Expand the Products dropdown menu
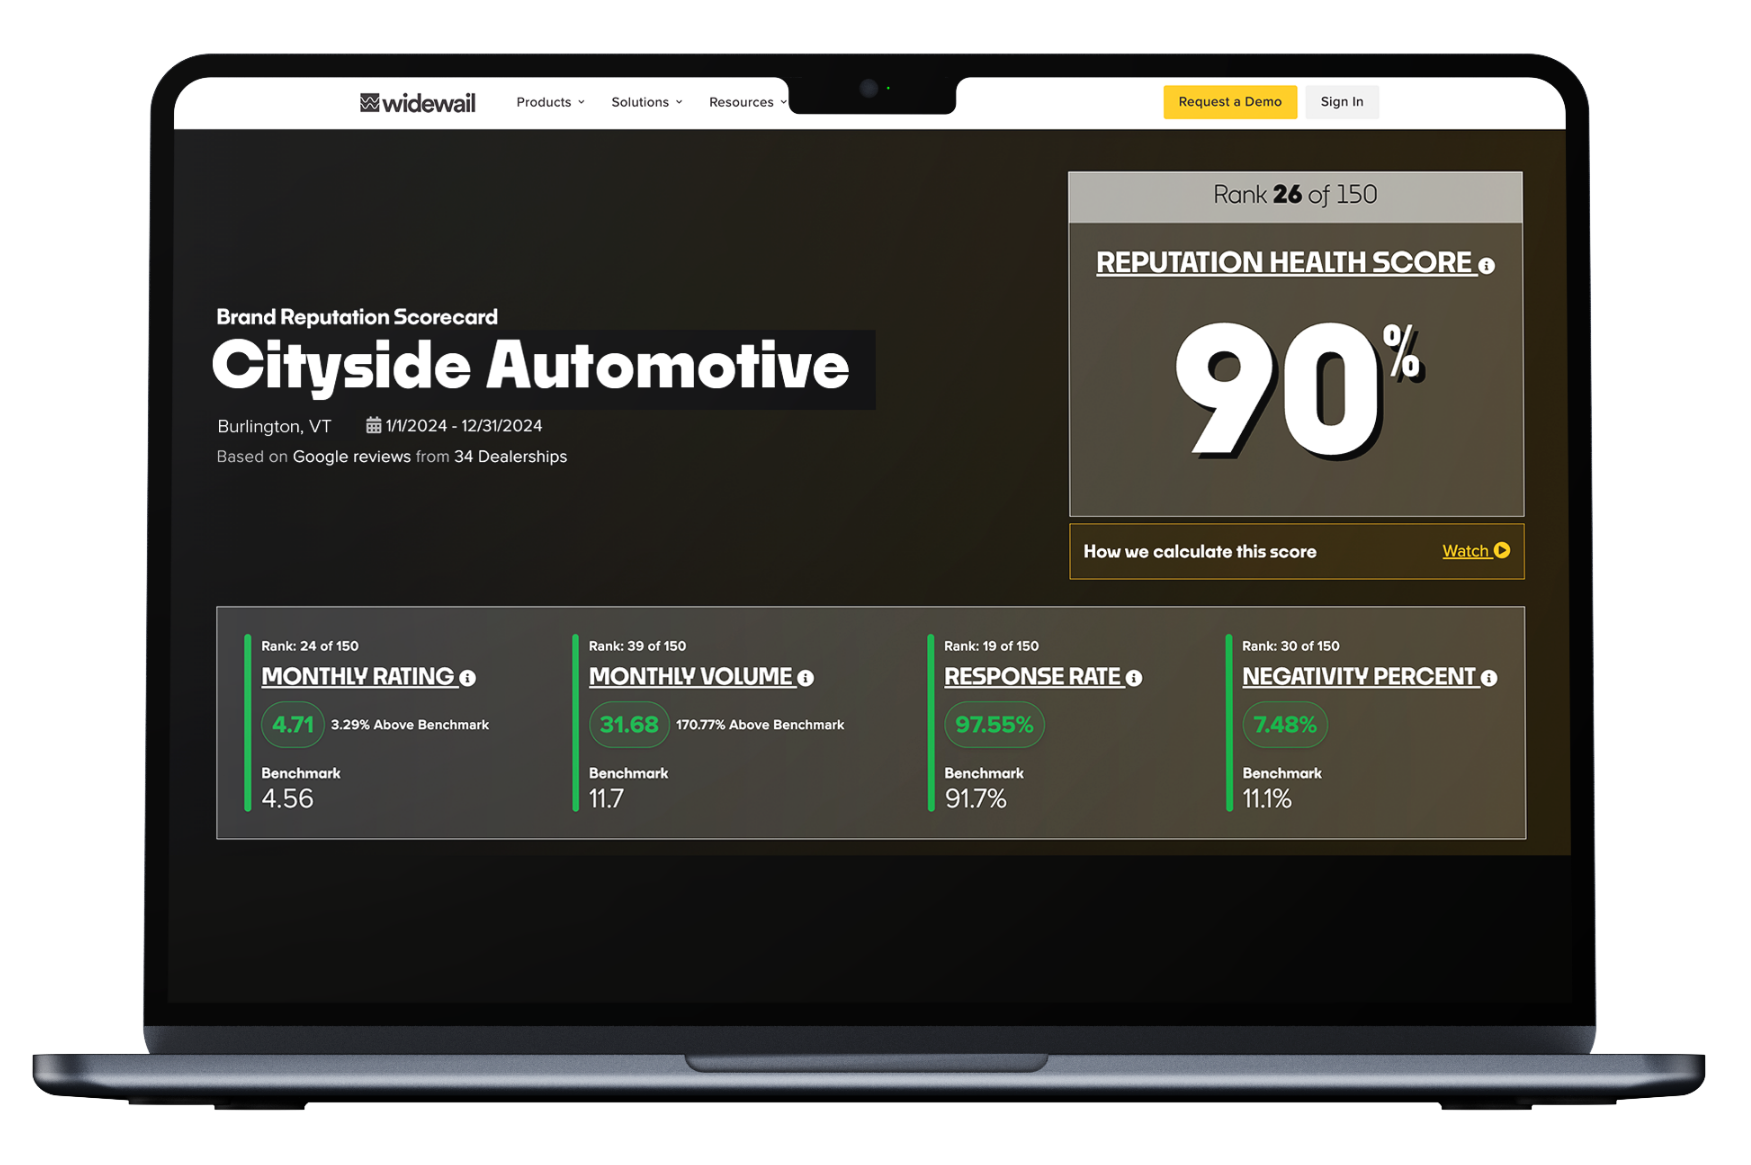This screenshot has width=1751, height=1165. tap(550, 102)
